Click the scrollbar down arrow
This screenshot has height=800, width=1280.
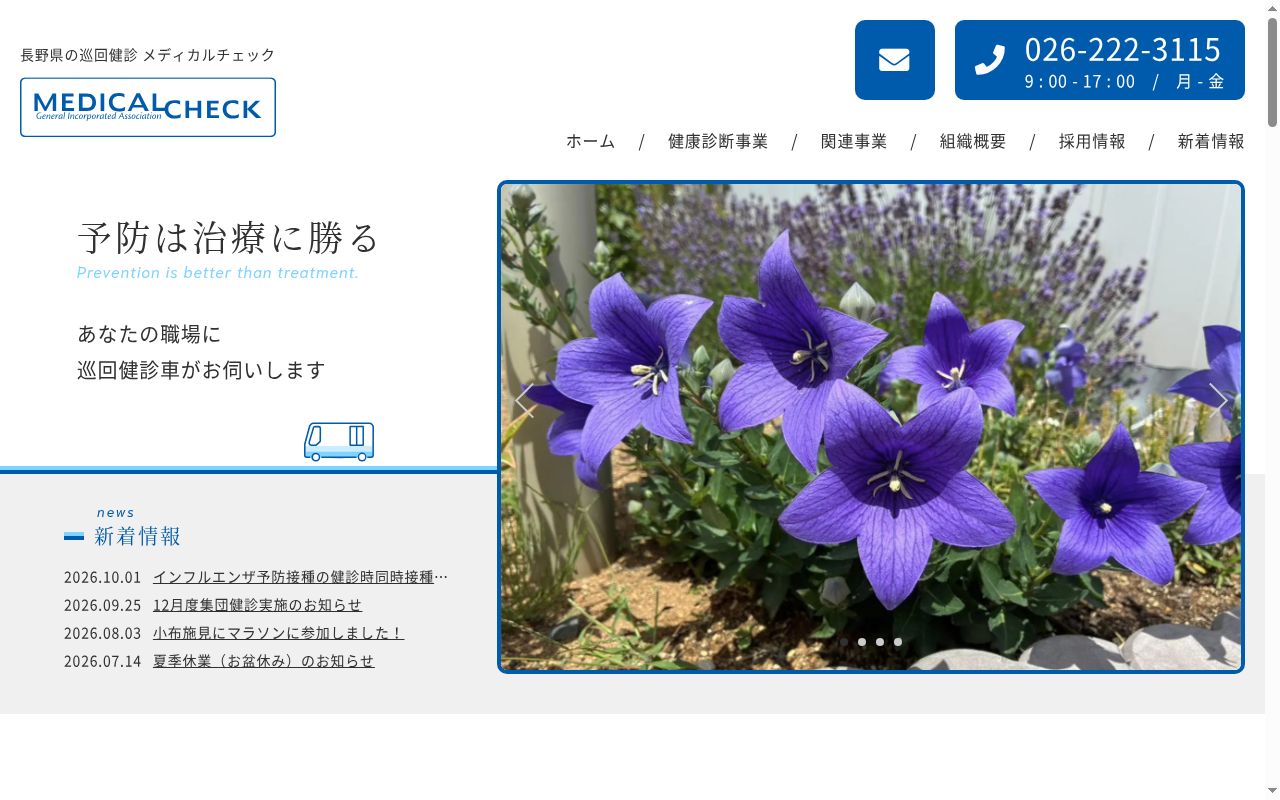pos(1272,791)
